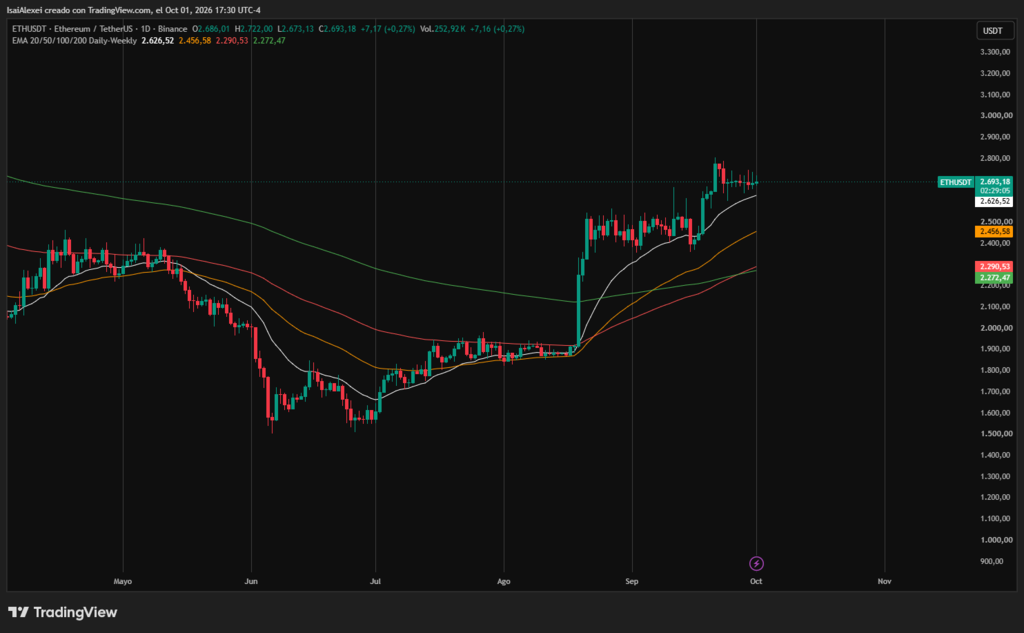Screen dimensions: 1024x633
Task: Click the 1.500,00 price axis label
Action: click(995, 433)
